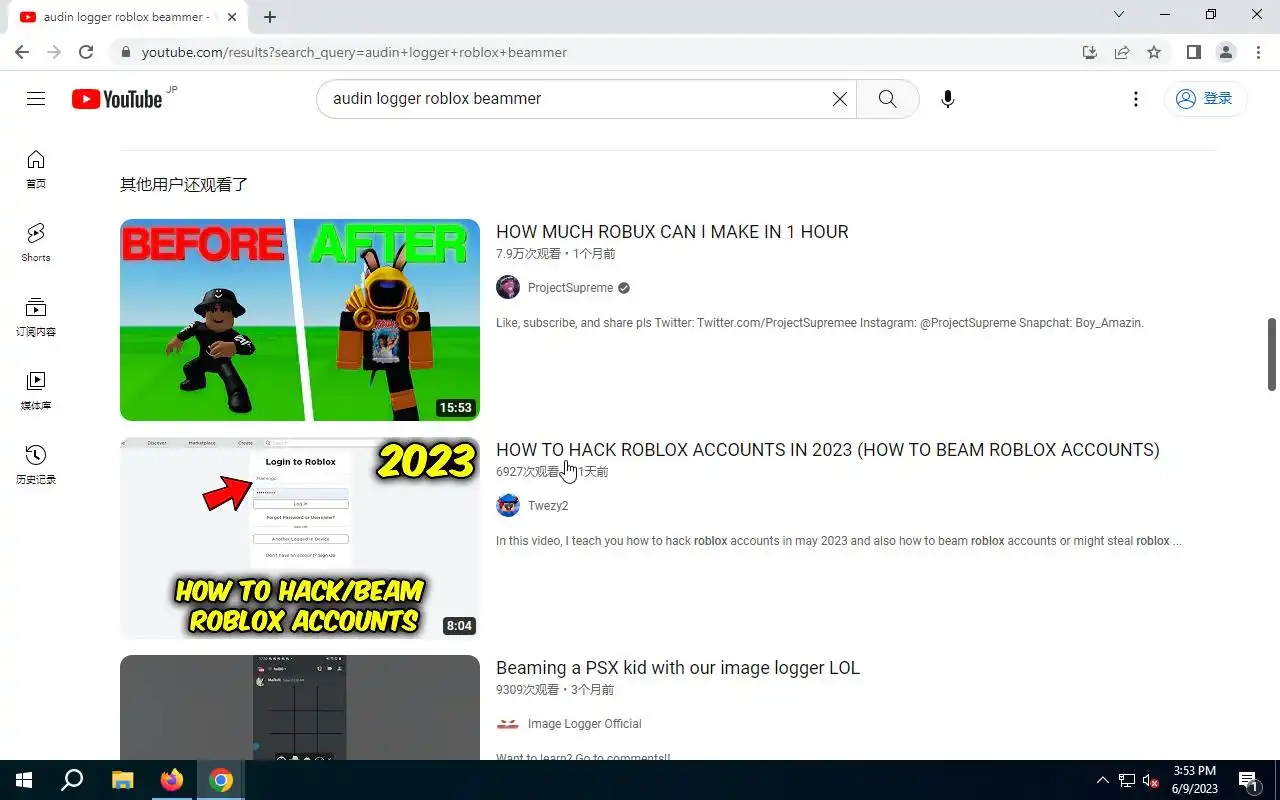The width and height of the screenshot is (1280, 800).
Task: Toggle the Chrome side panel
Action: click(1194, 52)
